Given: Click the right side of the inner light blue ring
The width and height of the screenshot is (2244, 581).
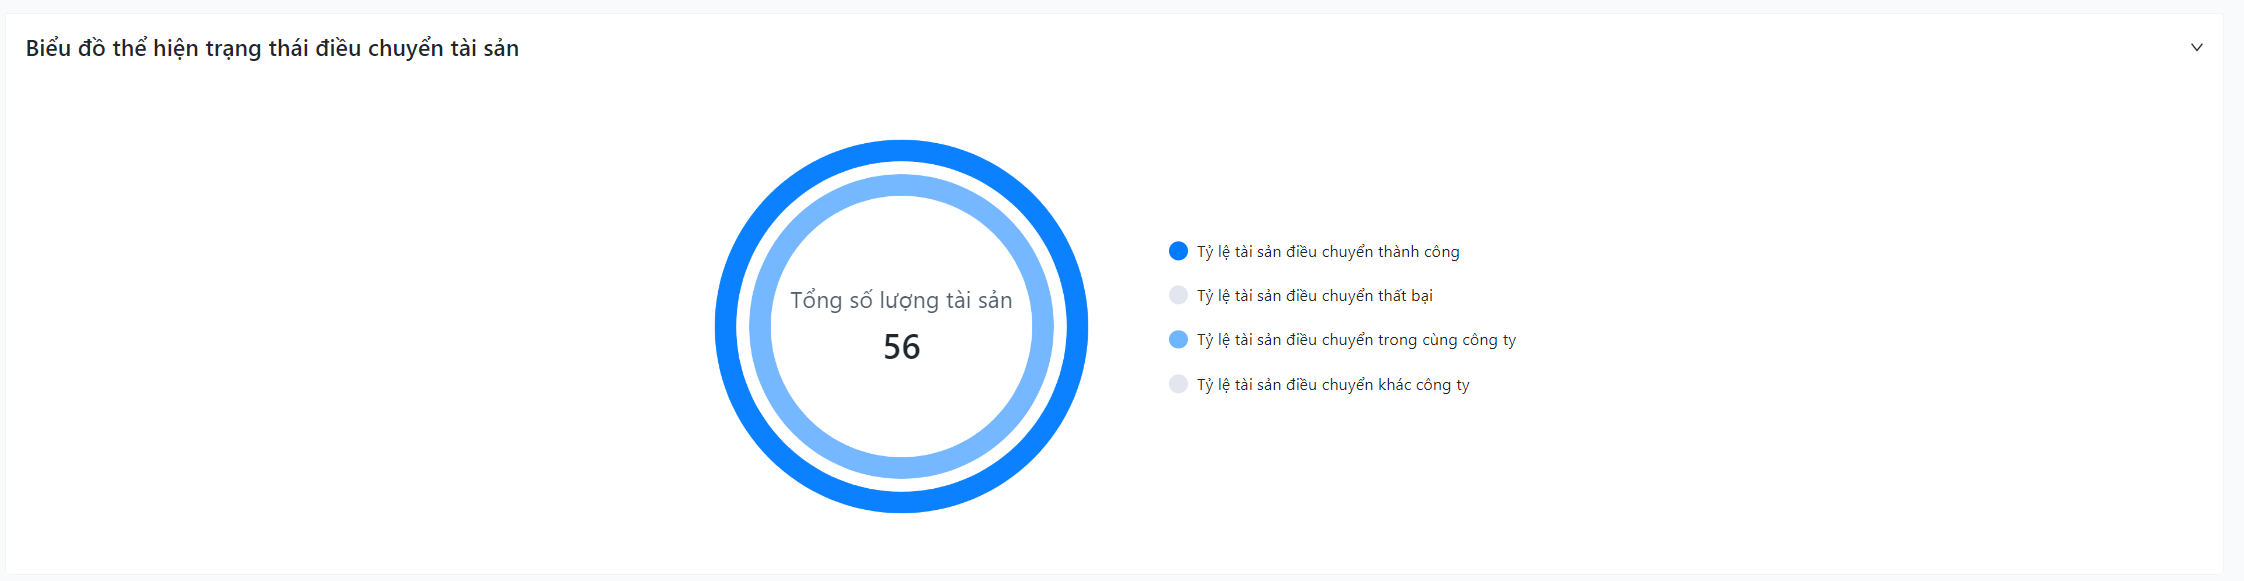Looking at the screenshot, I should pos(1043,326).
